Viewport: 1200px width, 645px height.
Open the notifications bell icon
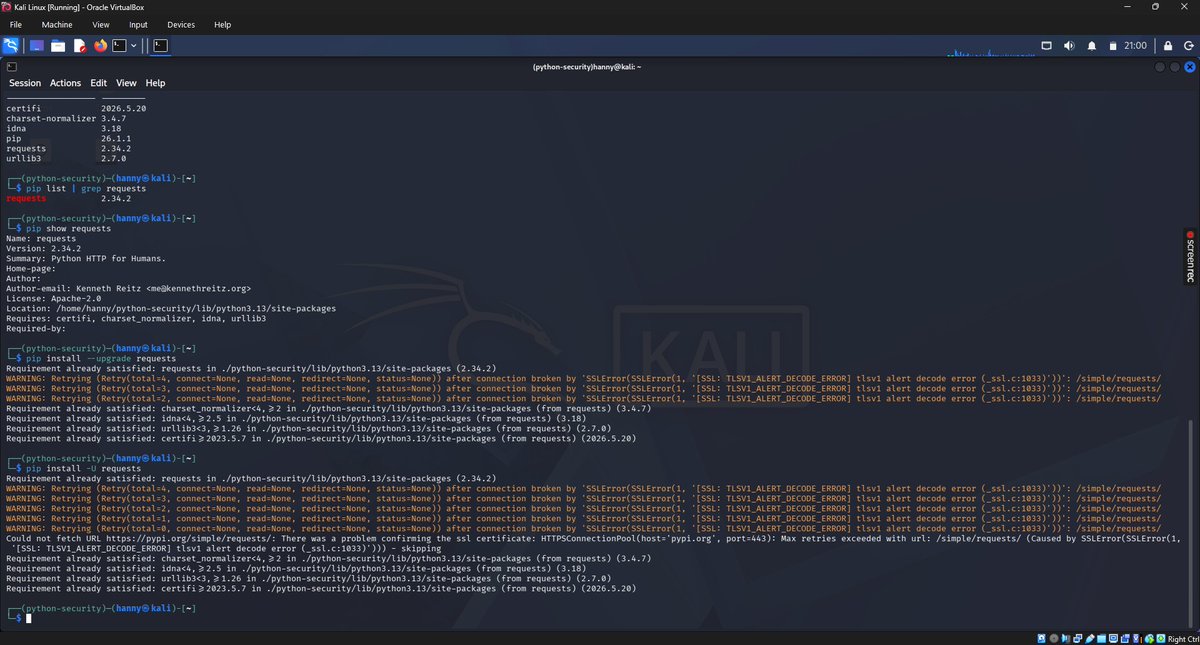pos(1092,45)
